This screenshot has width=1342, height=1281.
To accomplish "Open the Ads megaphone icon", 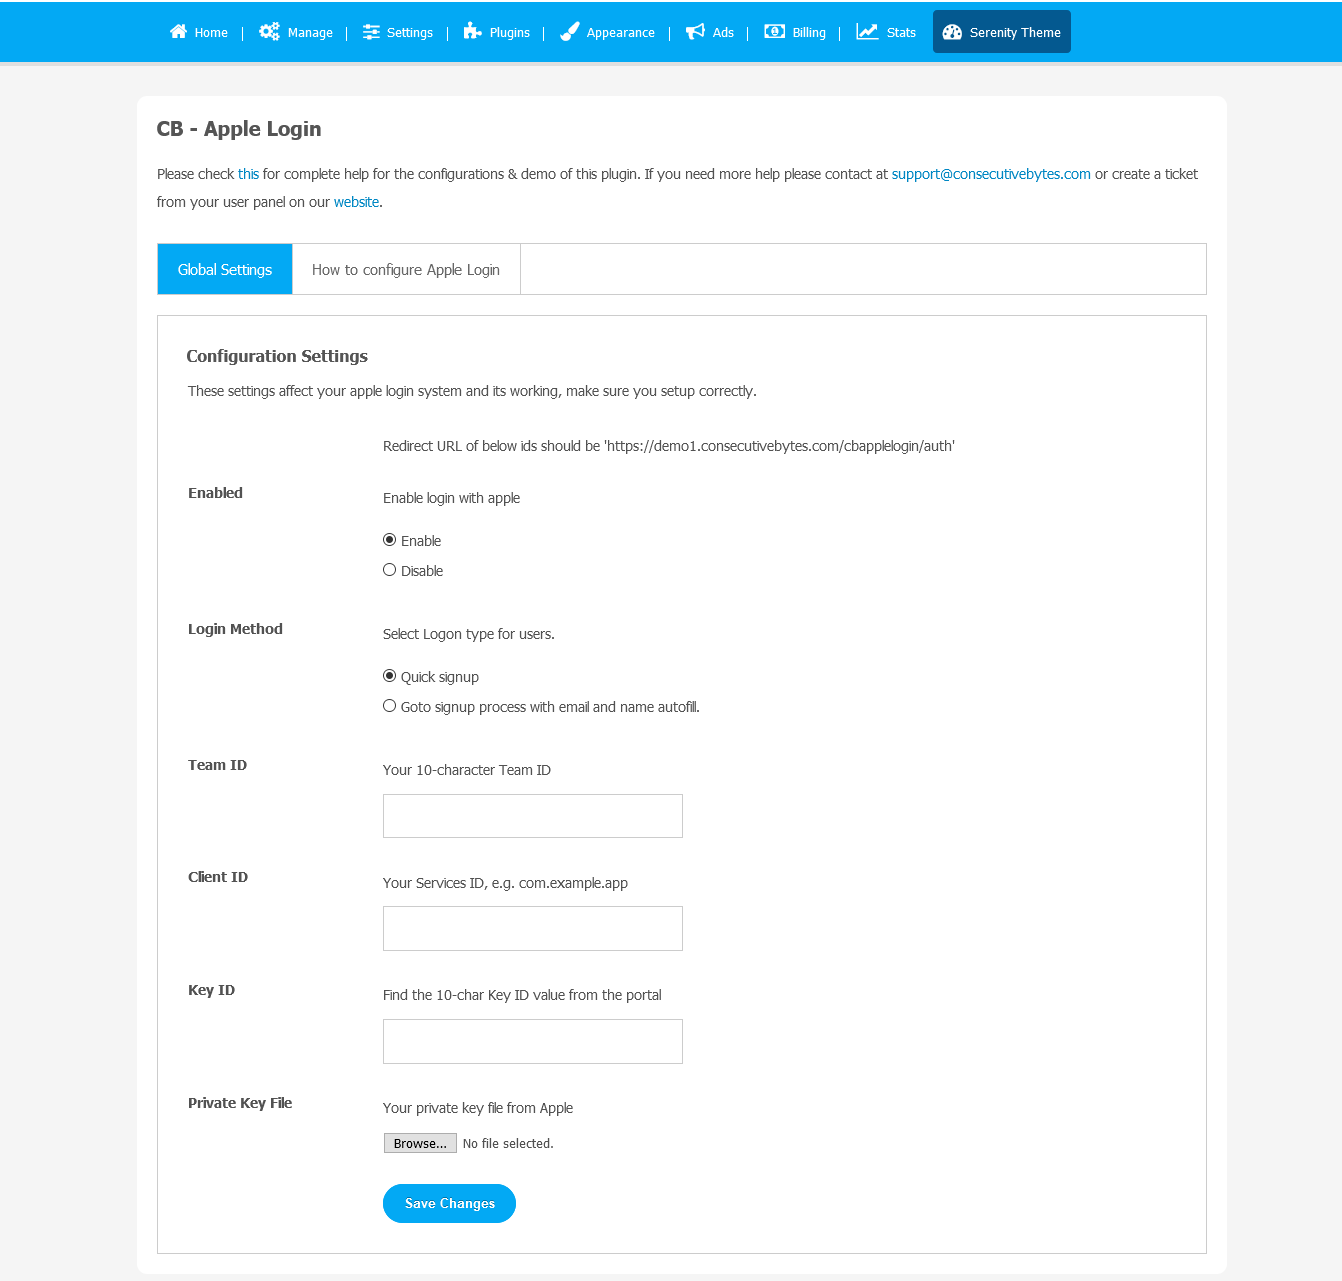I will [x=695, y=32].
